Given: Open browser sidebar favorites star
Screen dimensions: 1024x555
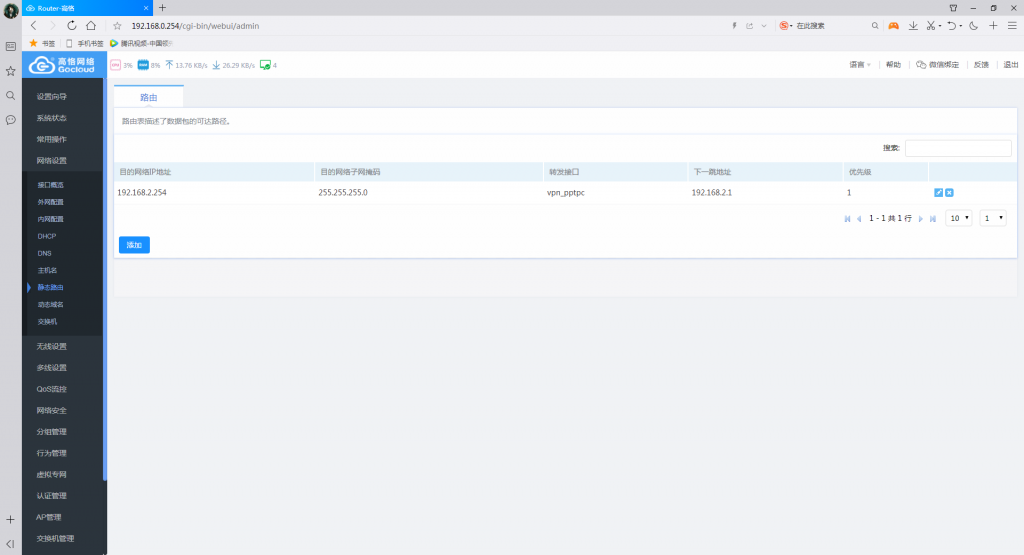Looking at the screenshot, I should click(10, 71).
